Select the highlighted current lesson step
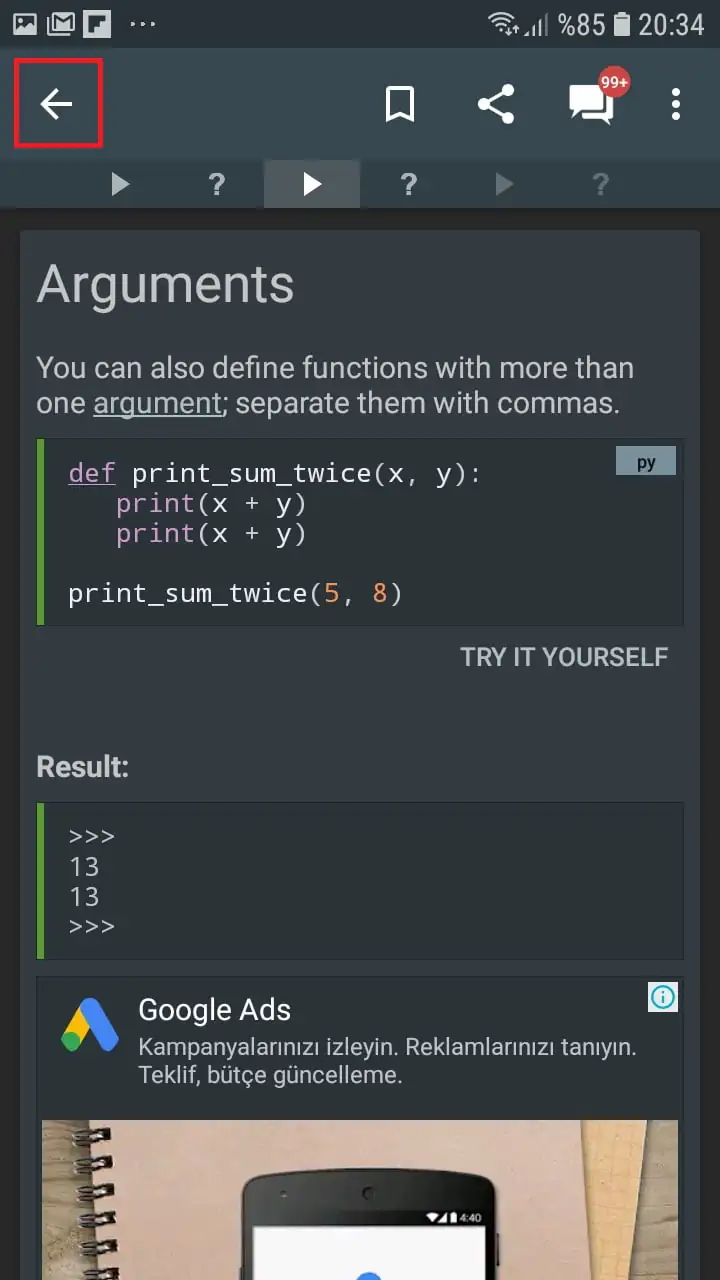The width and height of the screenshot is (720, 1280). click(x=312, y=184)
